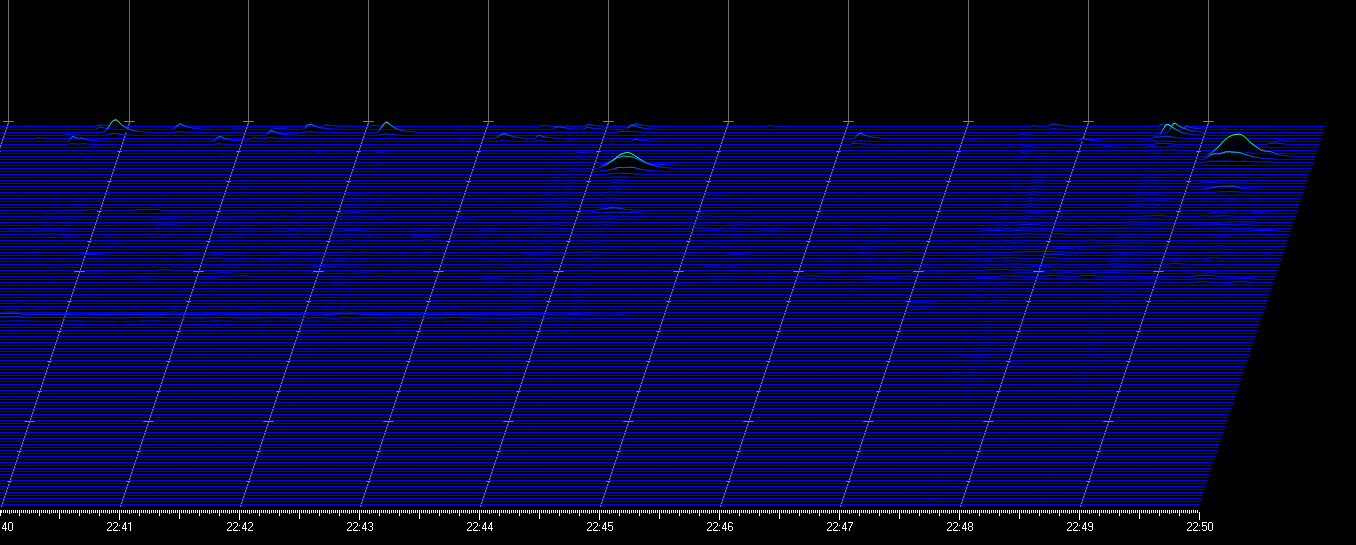
Task: Select the 22:43 time axis label
Action: (x=360, y=526)
